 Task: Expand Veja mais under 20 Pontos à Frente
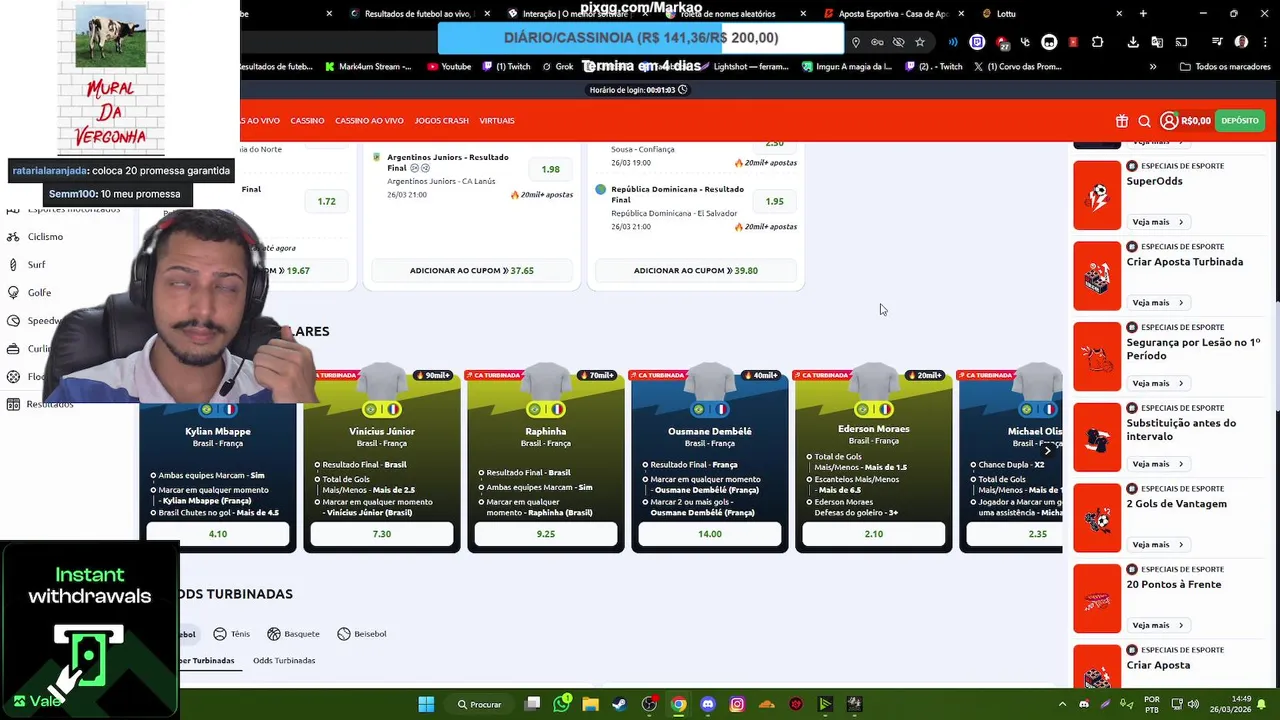[x=1158, y=626]
